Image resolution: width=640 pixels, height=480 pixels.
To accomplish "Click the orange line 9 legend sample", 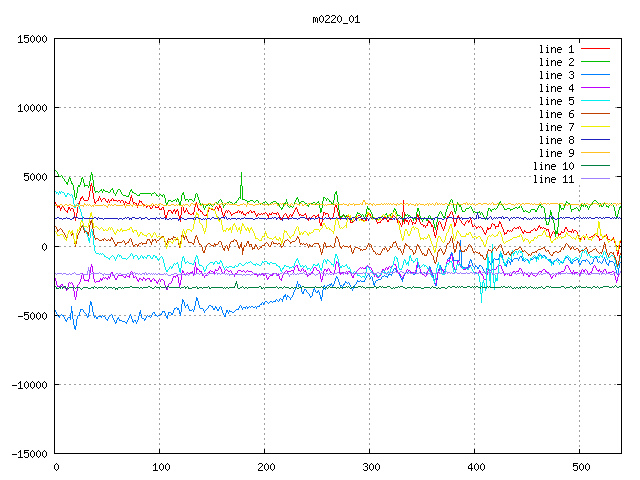I will coord(595,153).
